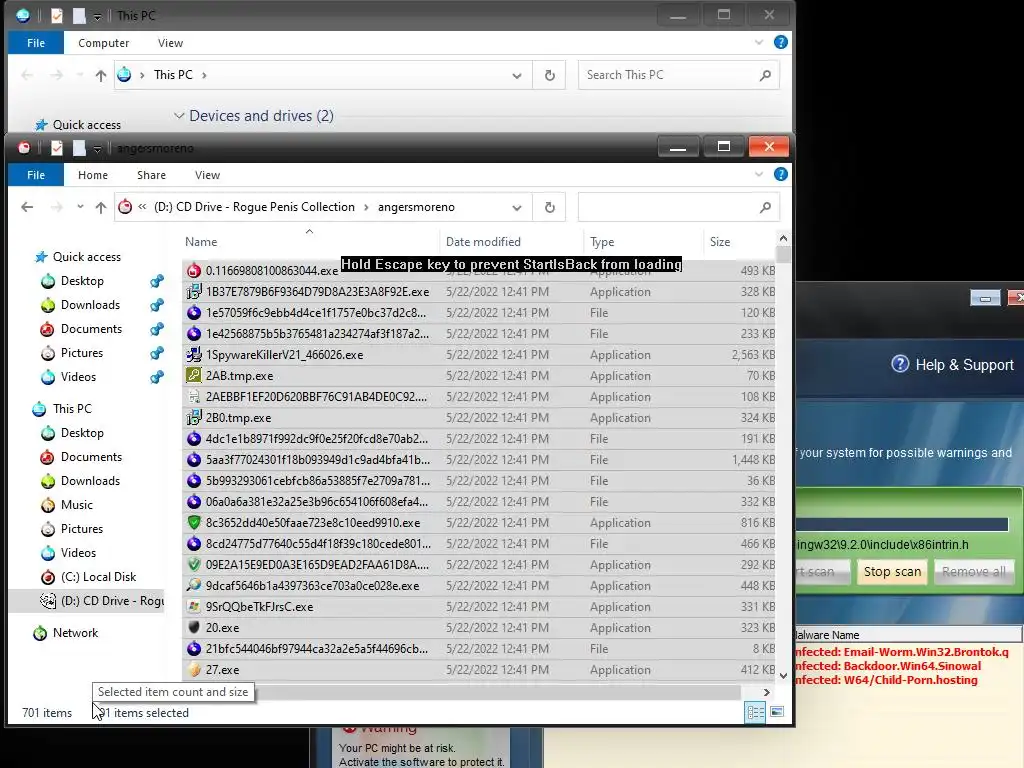Open View tab in This PC window
The height and width of the screenshot is (768, 1024).
[x=170, y=43]
